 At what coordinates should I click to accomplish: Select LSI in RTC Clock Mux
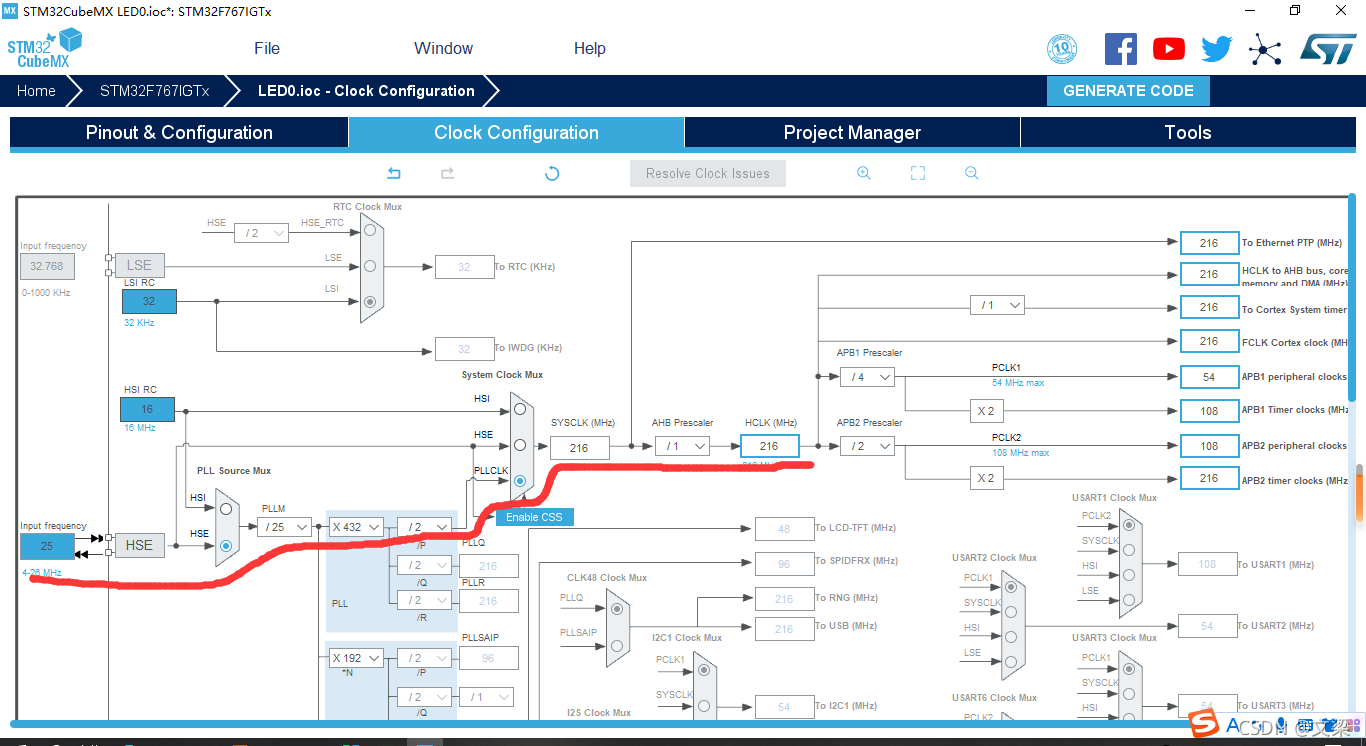(371, 301)
